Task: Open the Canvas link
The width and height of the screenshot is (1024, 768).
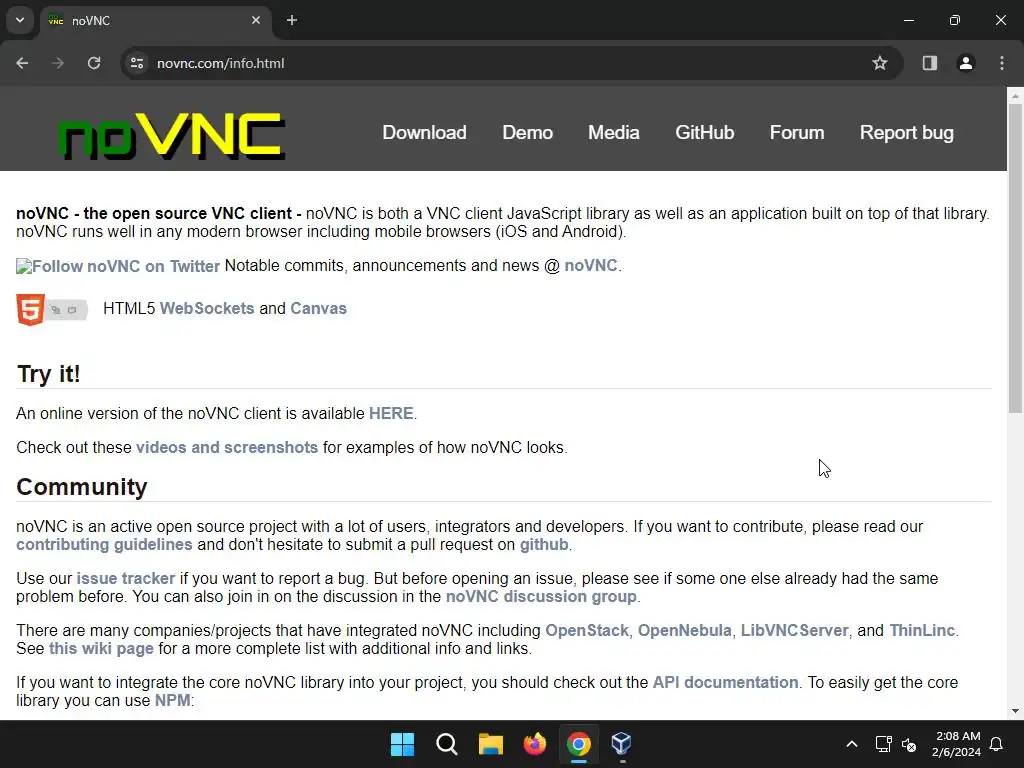Action: click(319, 308)
